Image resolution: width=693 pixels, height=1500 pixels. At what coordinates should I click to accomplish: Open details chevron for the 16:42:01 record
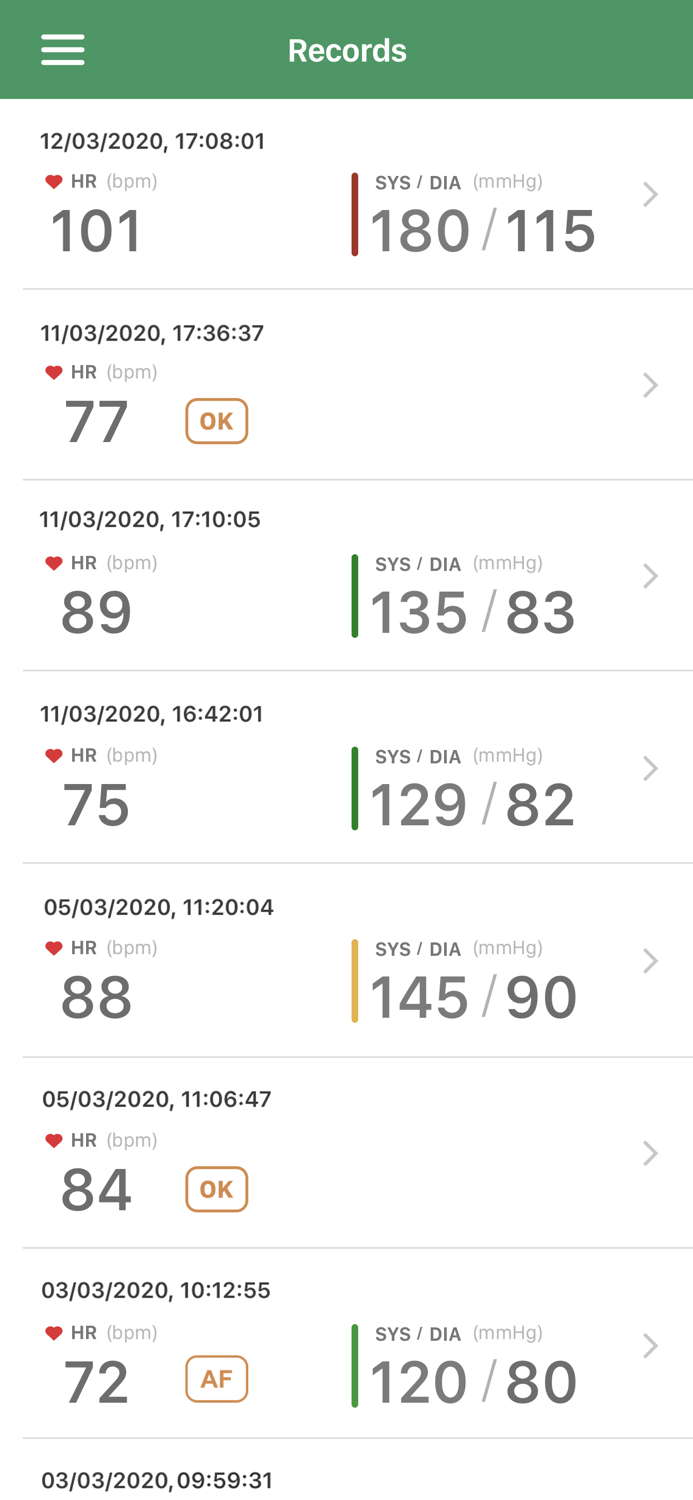(x=651, y=766)
